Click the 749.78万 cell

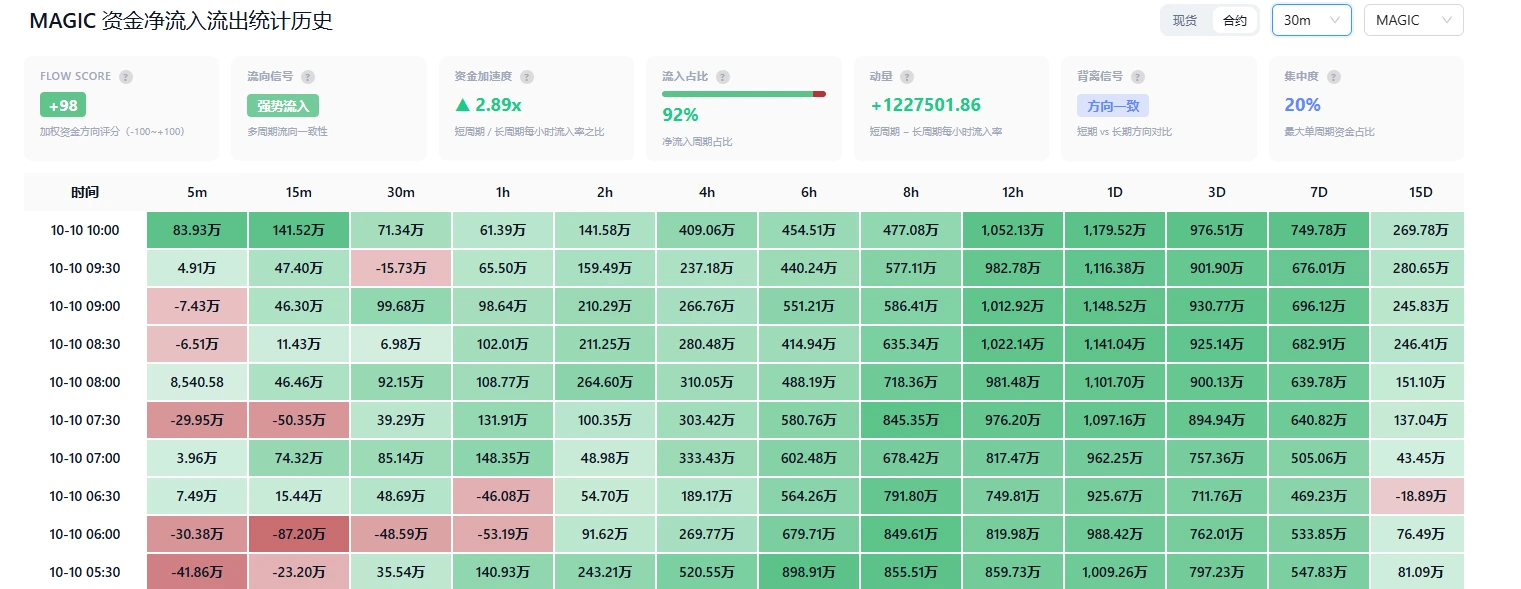1319,230
